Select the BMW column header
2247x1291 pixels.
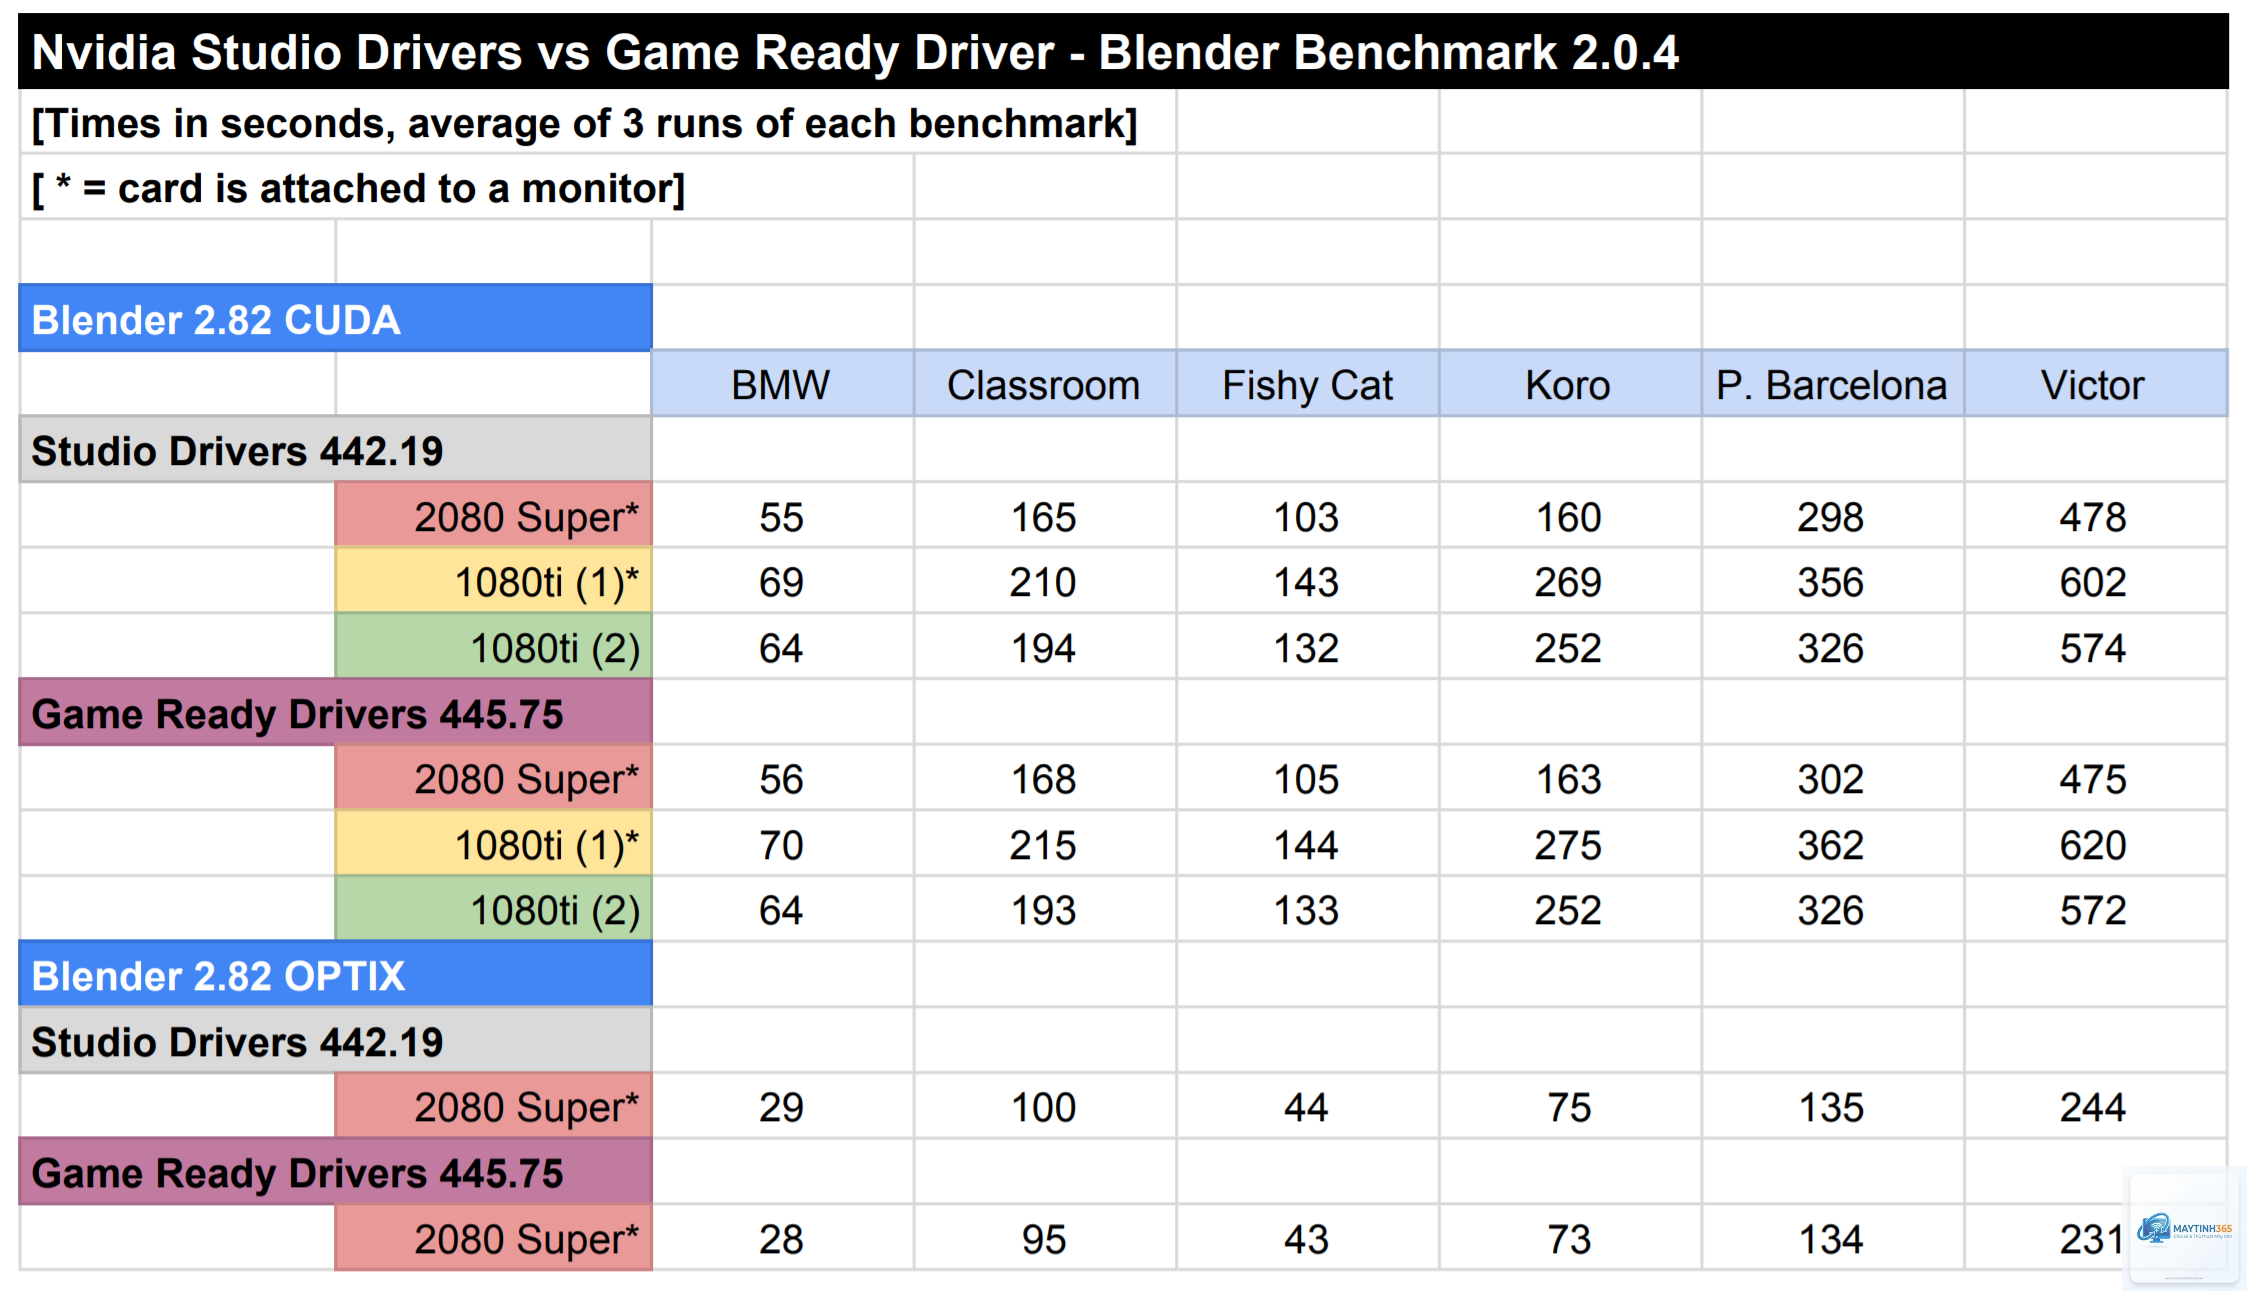click(x=781, y=385)
